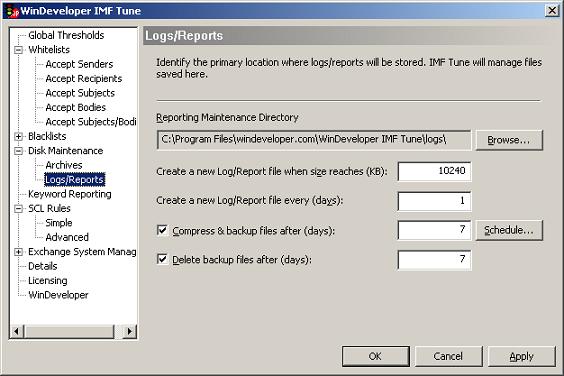Click the Cancel button
This screenshot has width=564, height=376.
[448, 356]
